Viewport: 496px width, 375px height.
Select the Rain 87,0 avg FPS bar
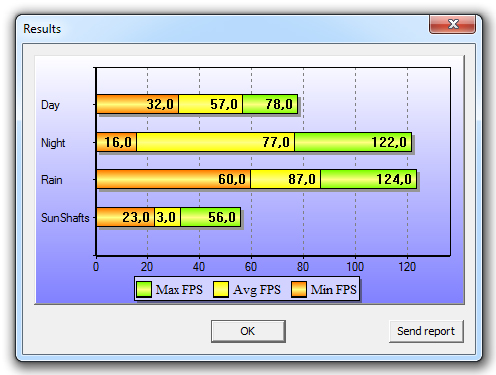coord(286,179)
